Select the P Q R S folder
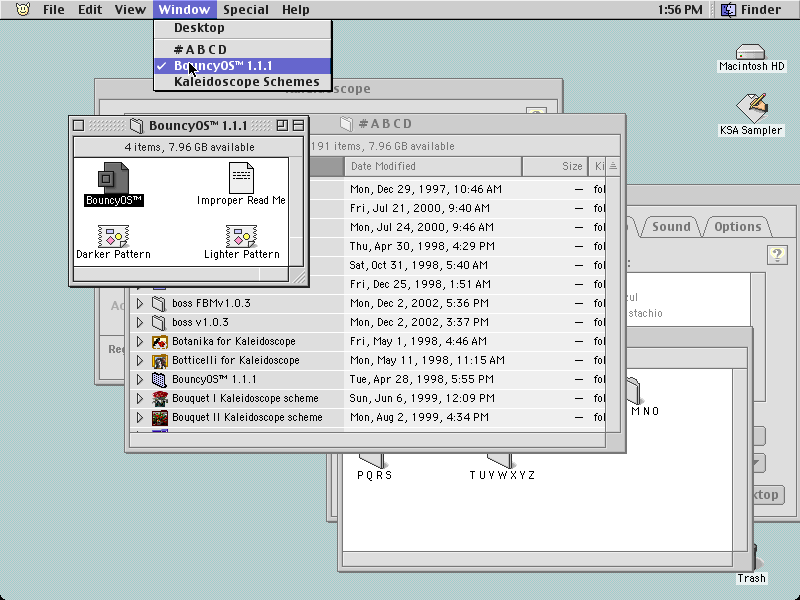 point(372,461)
